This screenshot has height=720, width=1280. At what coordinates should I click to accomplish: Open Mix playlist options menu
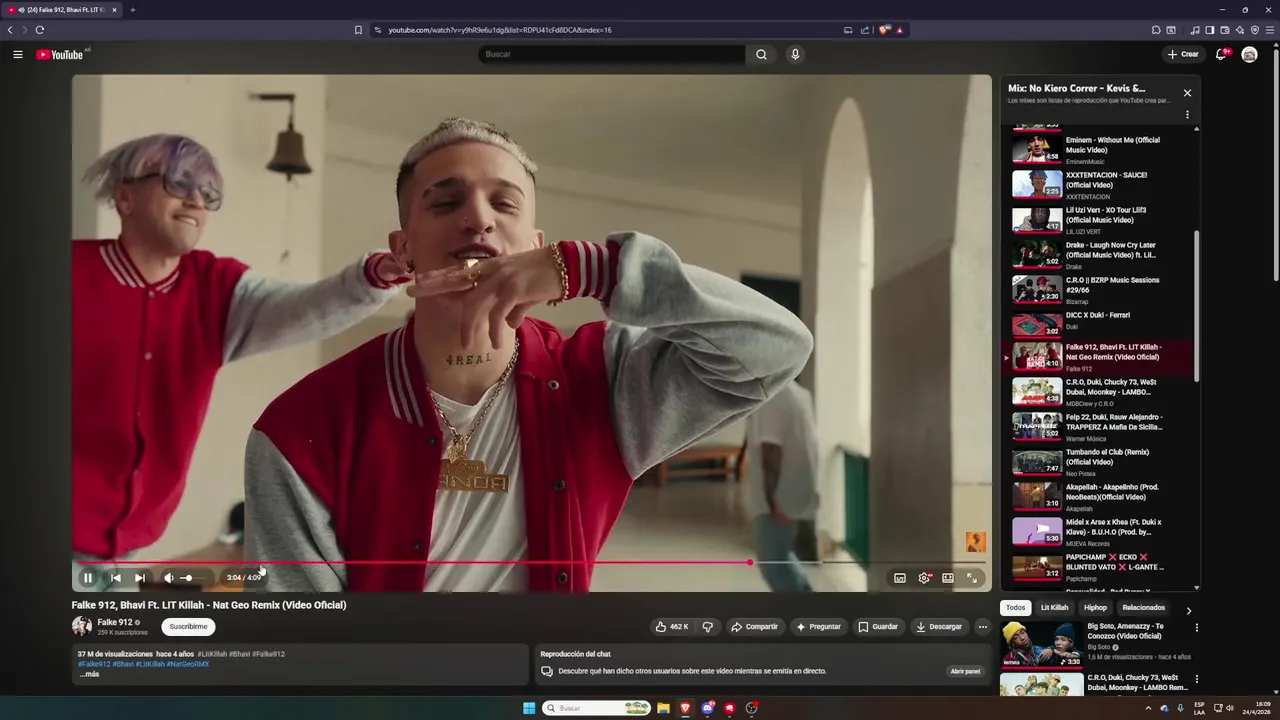pos(1187,115)
